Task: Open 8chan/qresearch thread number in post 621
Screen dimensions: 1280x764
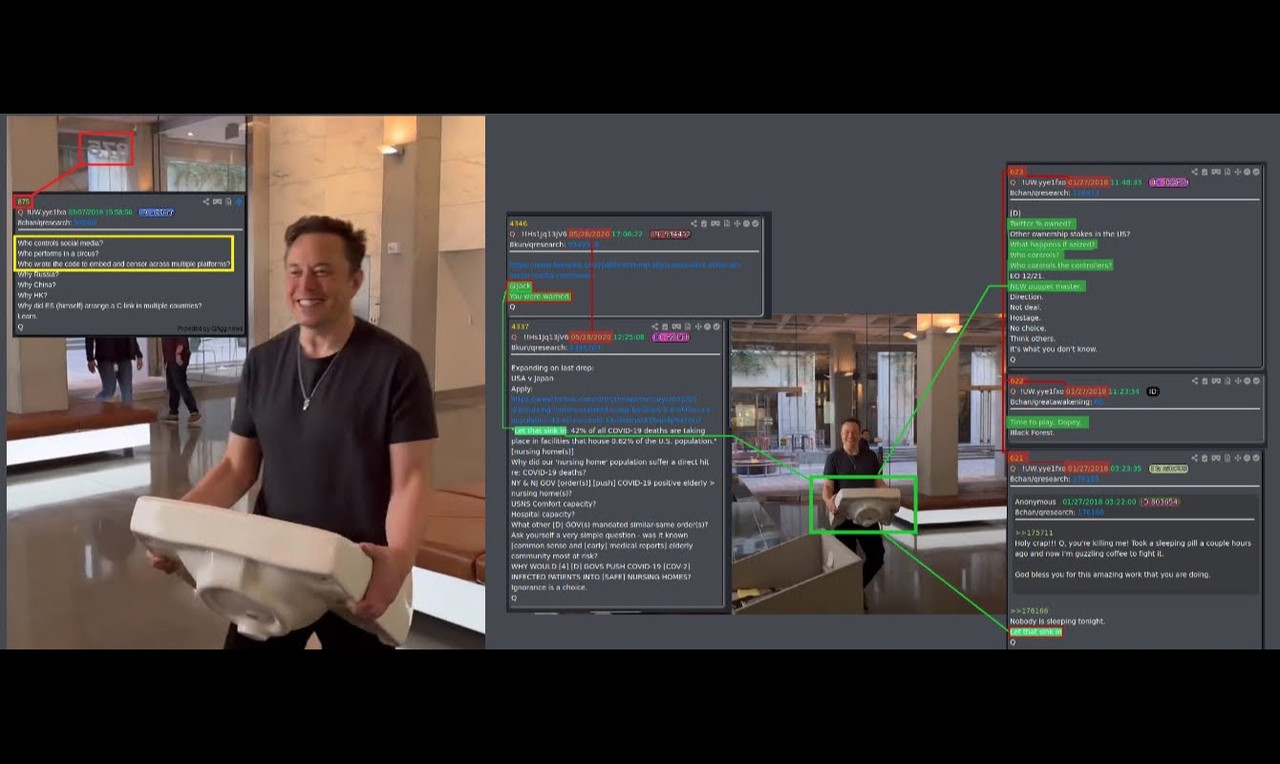Action: 1086,479
